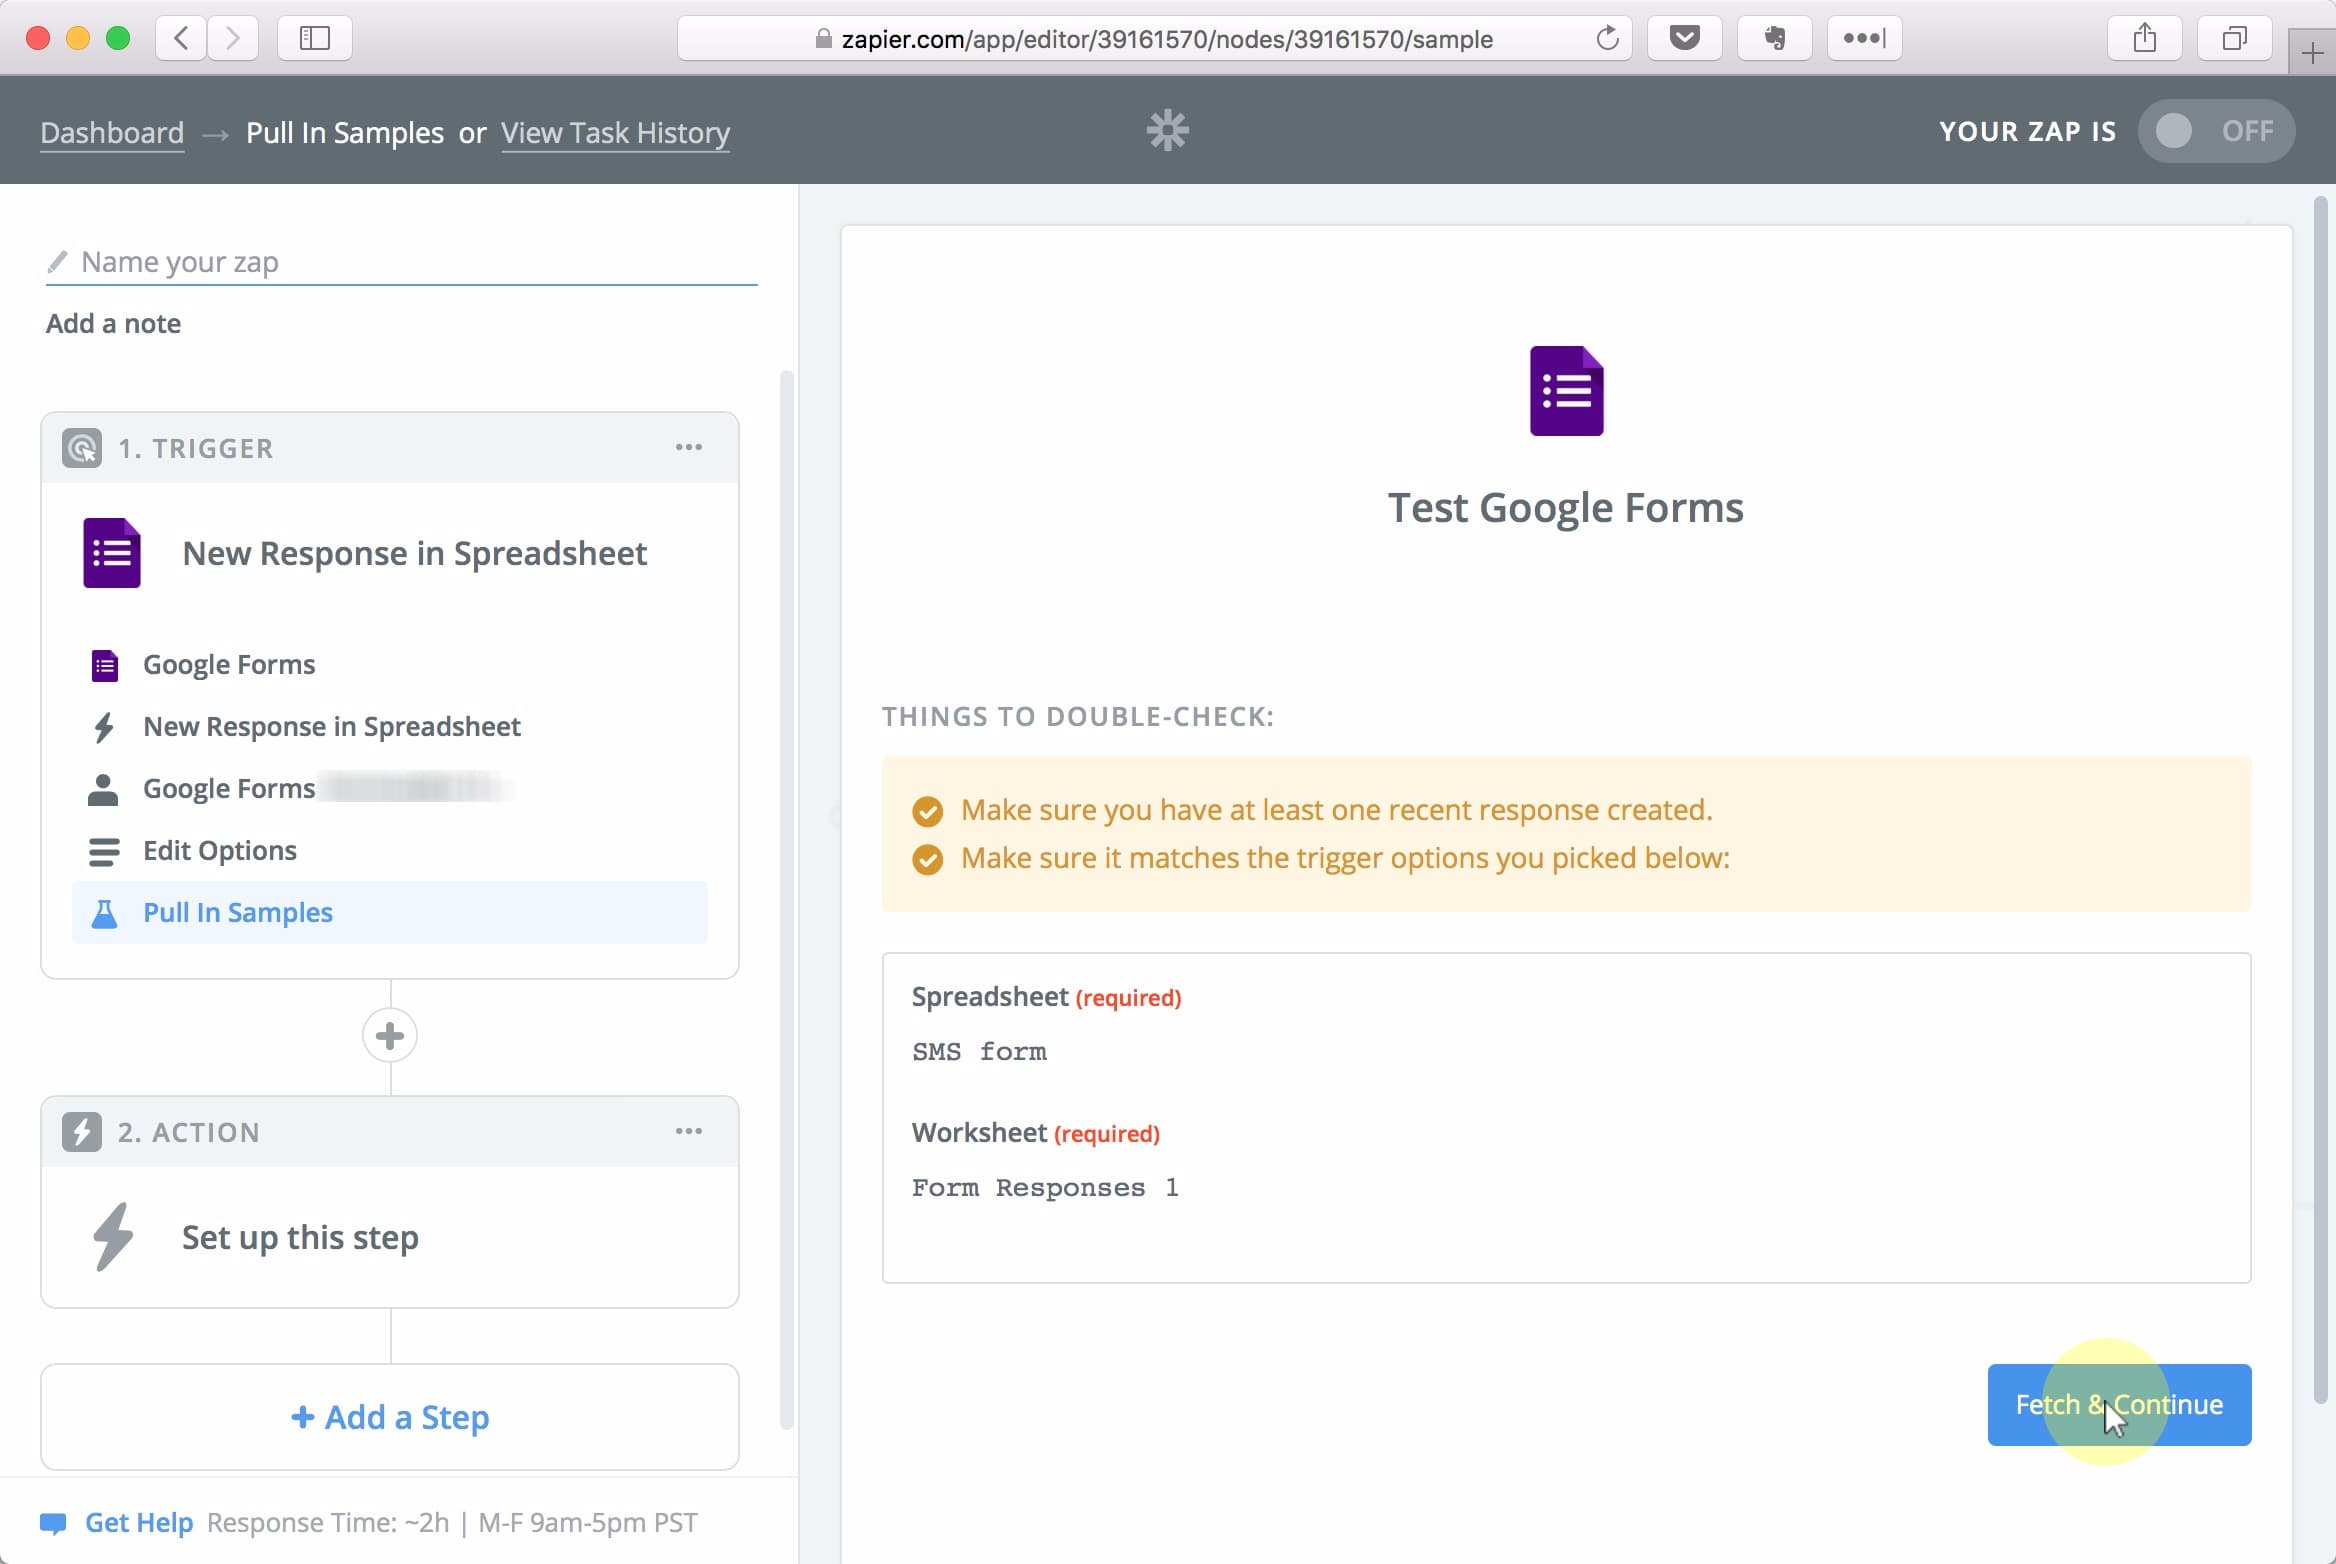Turn the zap ON with toggle
Image resolution: width=2336 pixels, height=1564 pixels.
(x=2216, y=131)
